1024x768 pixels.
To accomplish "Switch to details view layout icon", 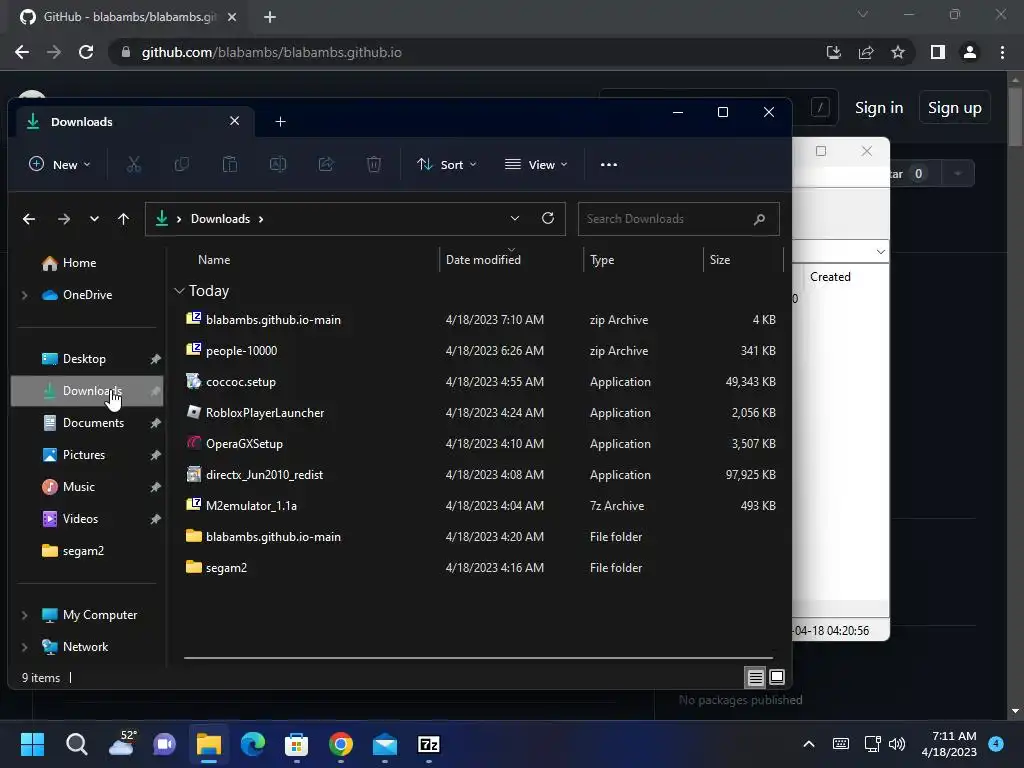I will coord(755,677).
